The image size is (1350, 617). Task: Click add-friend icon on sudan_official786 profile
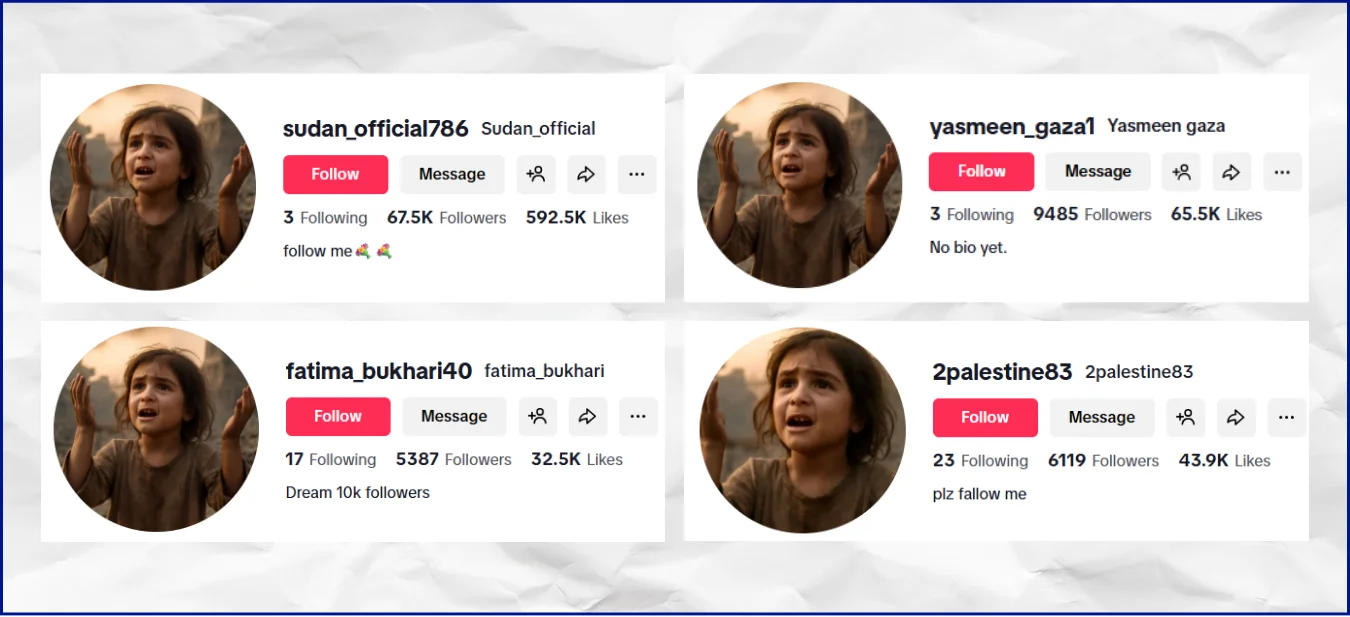536,174
